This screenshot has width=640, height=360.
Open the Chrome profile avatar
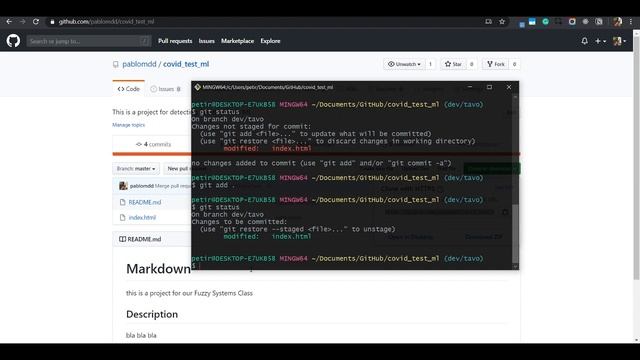point(618,22)
